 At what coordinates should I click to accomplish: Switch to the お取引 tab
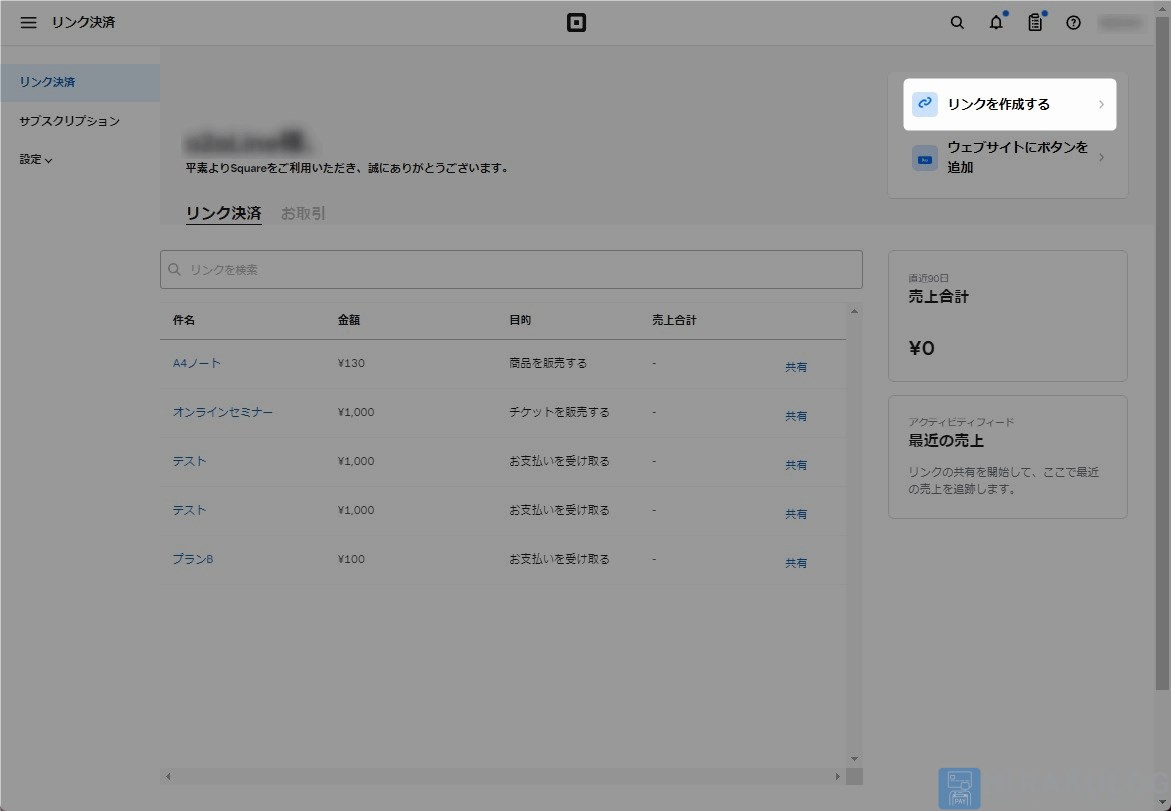(302, 214)
